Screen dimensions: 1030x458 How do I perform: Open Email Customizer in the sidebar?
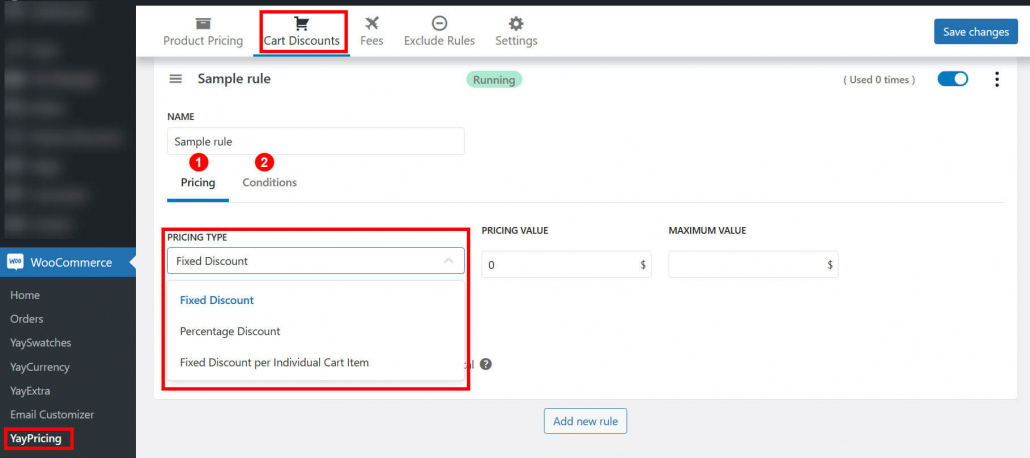[52, 415]
